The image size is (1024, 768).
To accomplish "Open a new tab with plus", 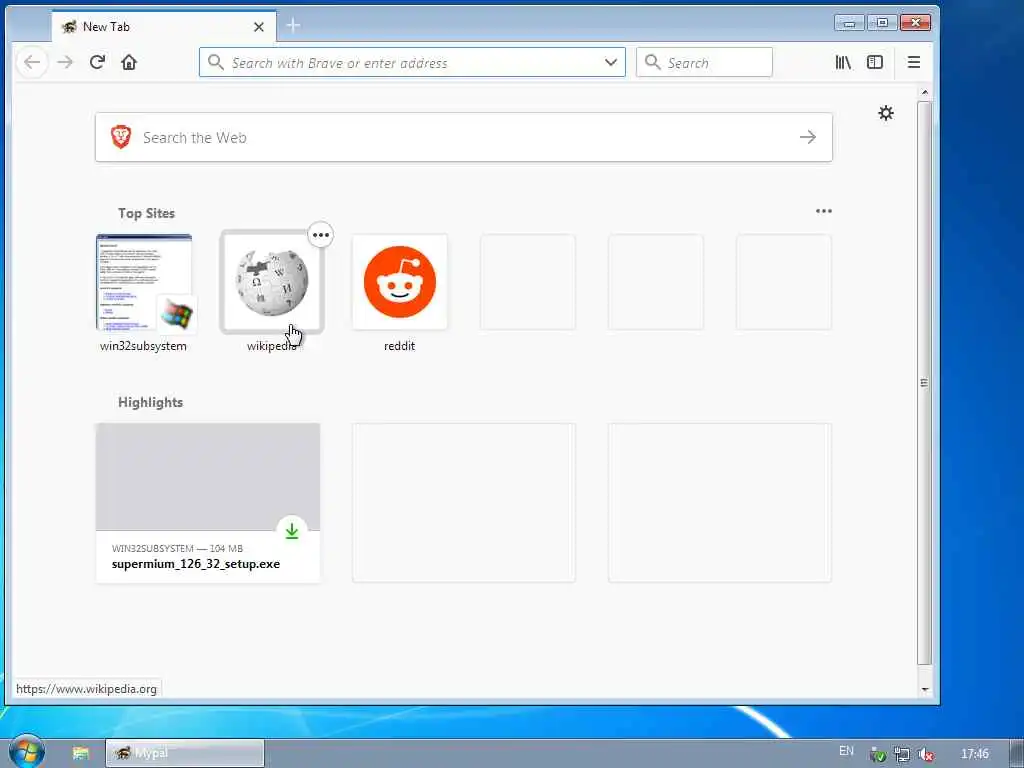I will [293, 26].
